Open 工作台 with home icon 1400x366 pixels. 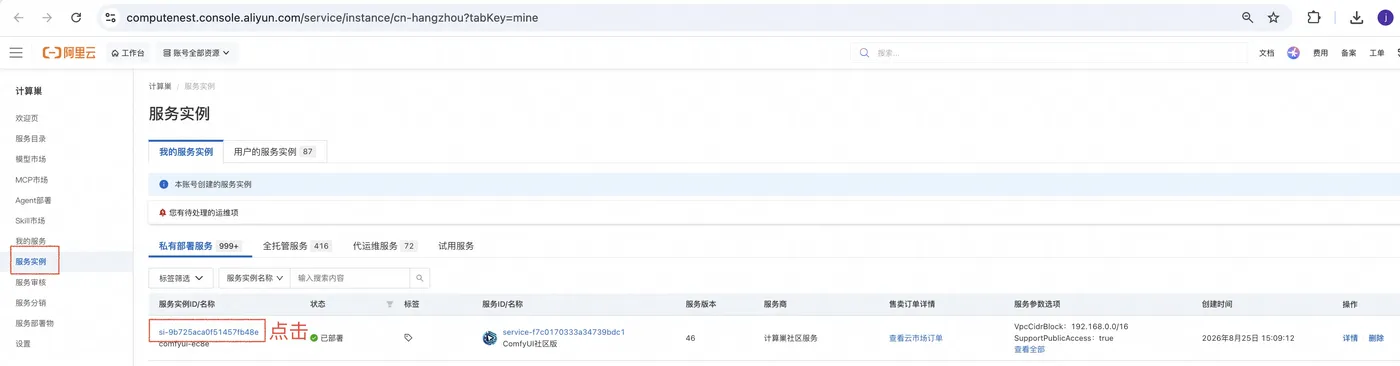(x=128, y=52)
